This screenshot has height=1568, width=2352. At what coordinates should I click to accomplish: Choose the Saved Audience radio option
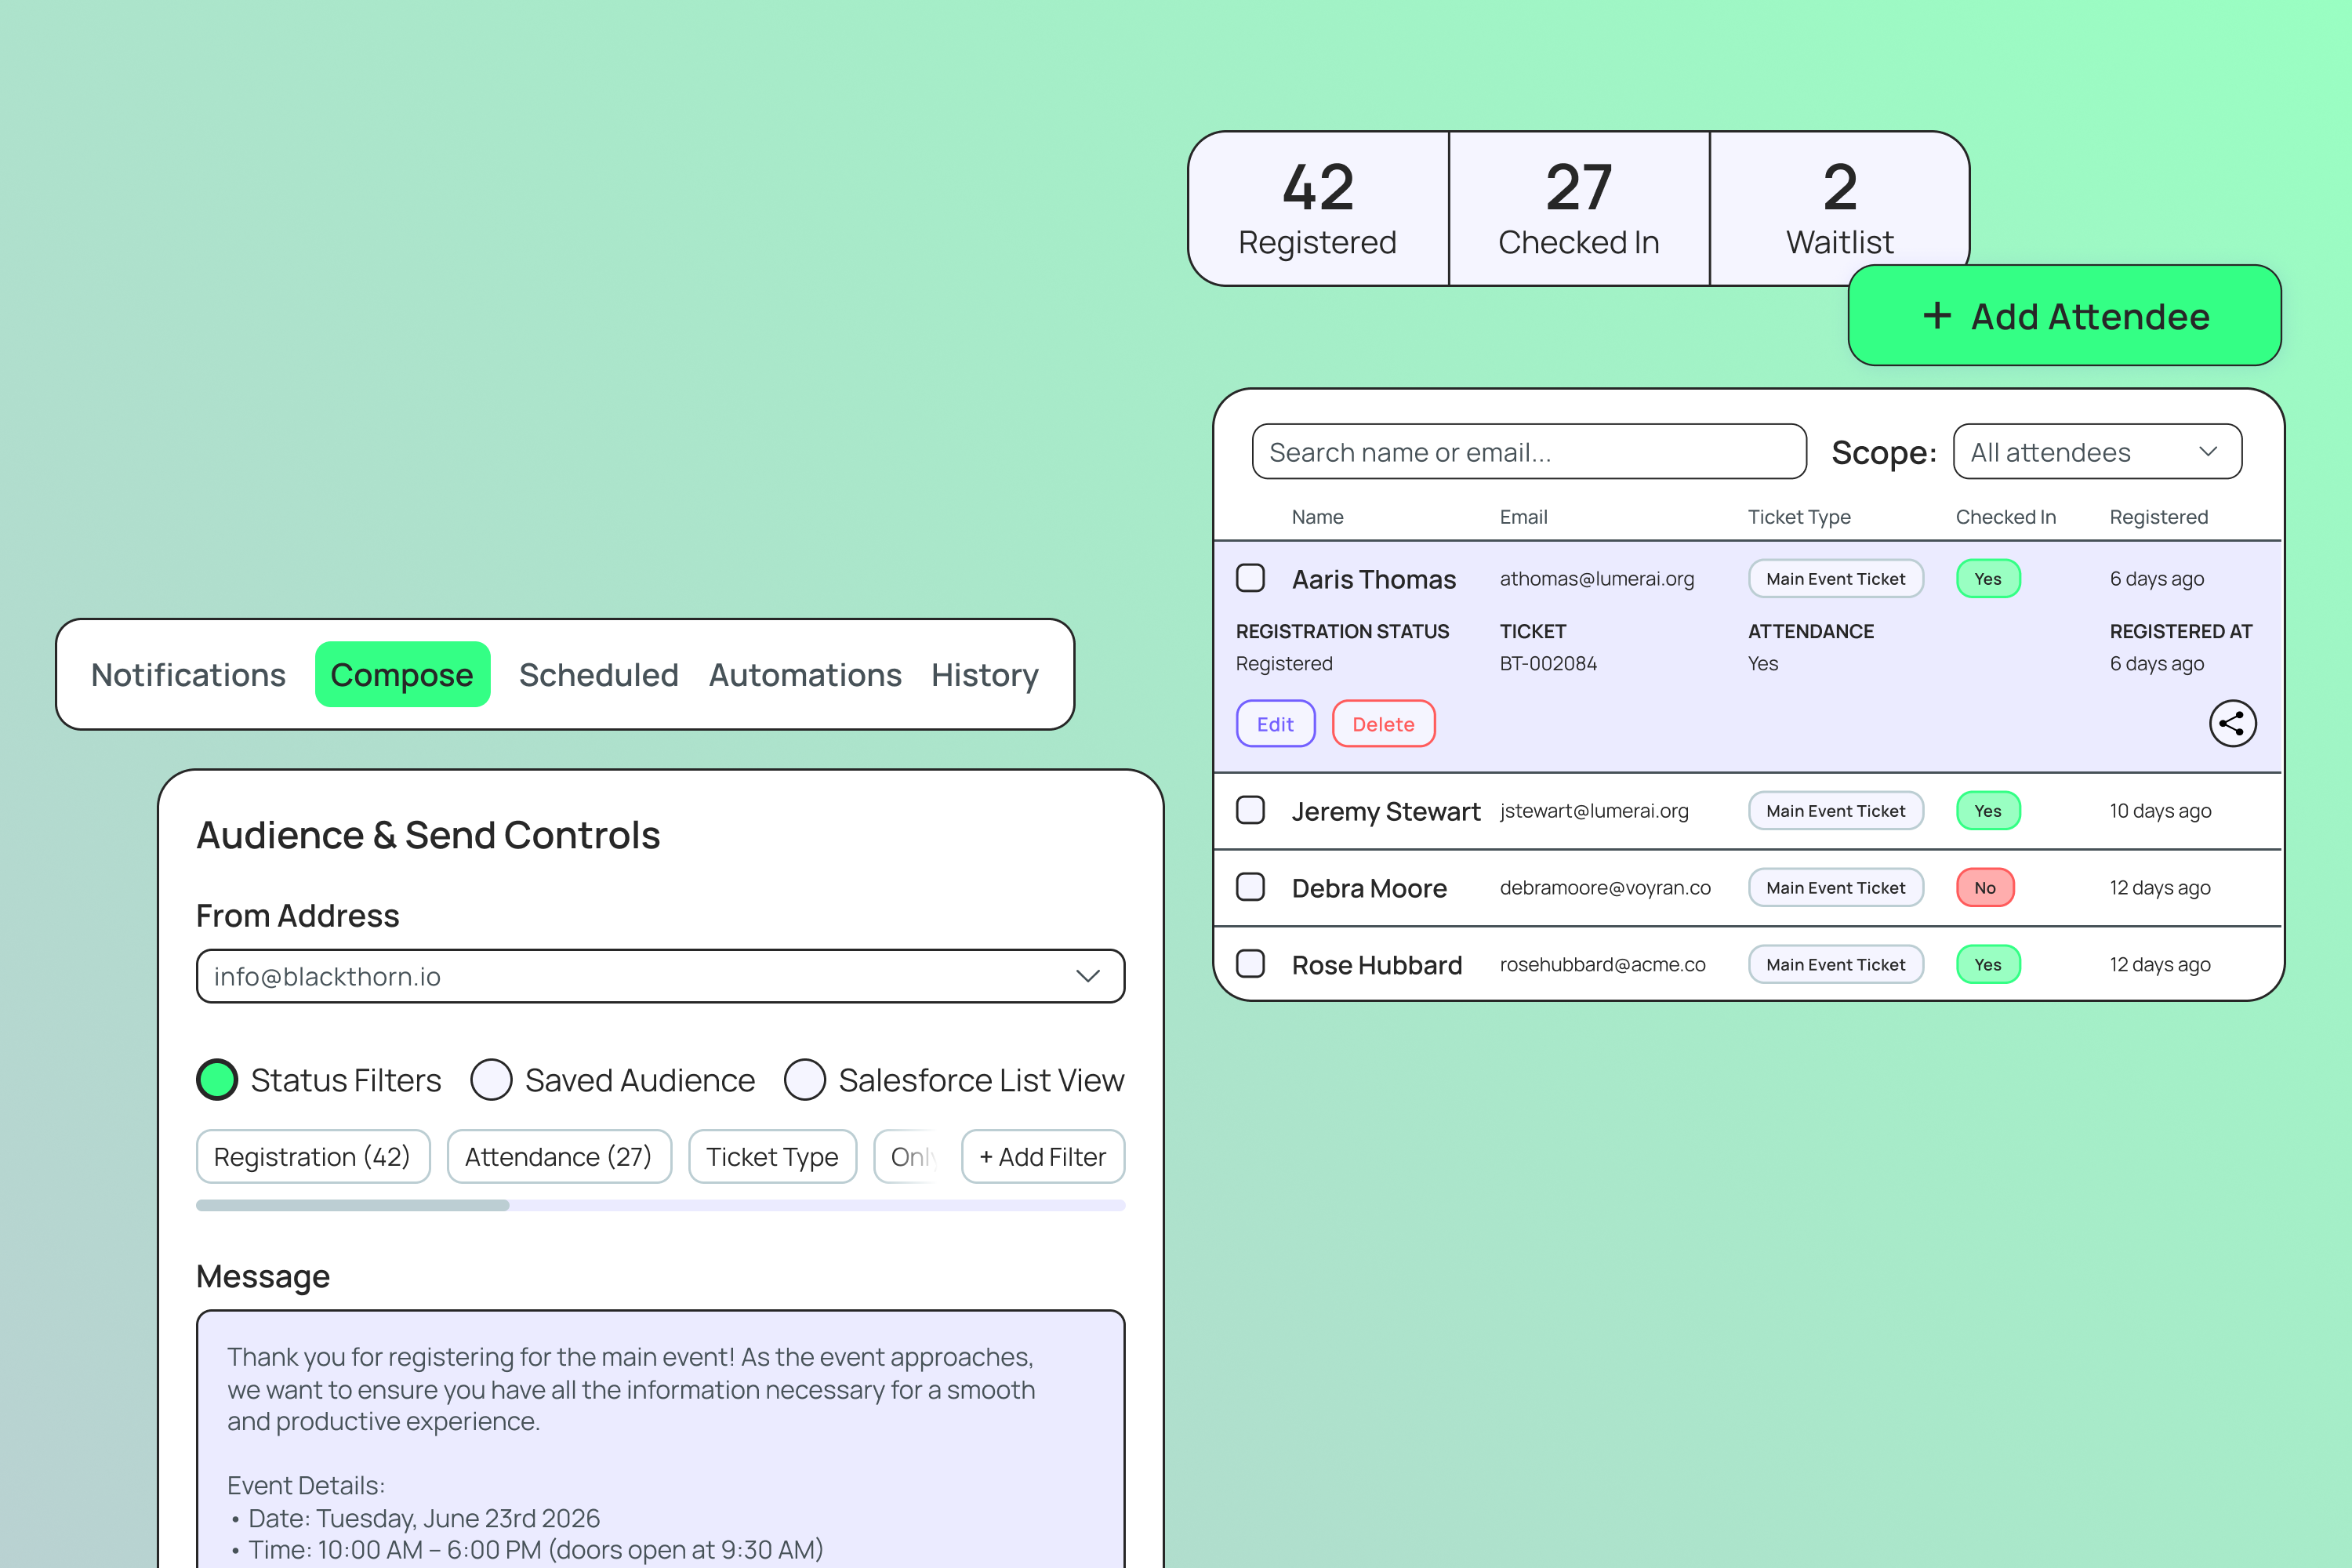click(x=491, y=1080)
